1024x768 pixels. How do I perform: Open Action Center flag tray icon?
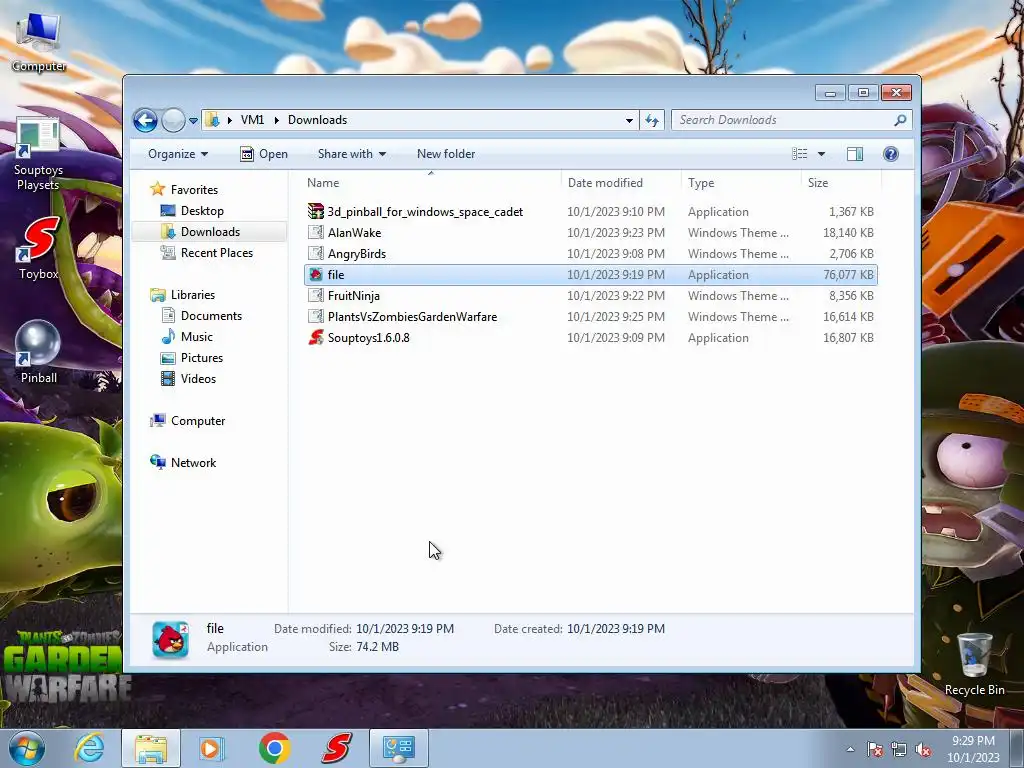[x=874, y=749]
